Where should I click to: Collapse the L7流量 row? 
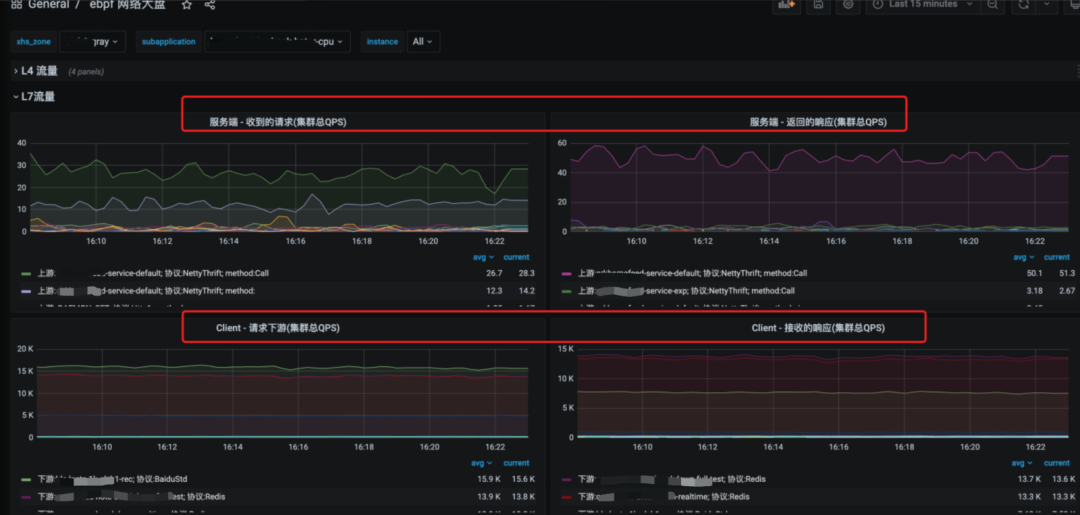[x=34, y=96]
